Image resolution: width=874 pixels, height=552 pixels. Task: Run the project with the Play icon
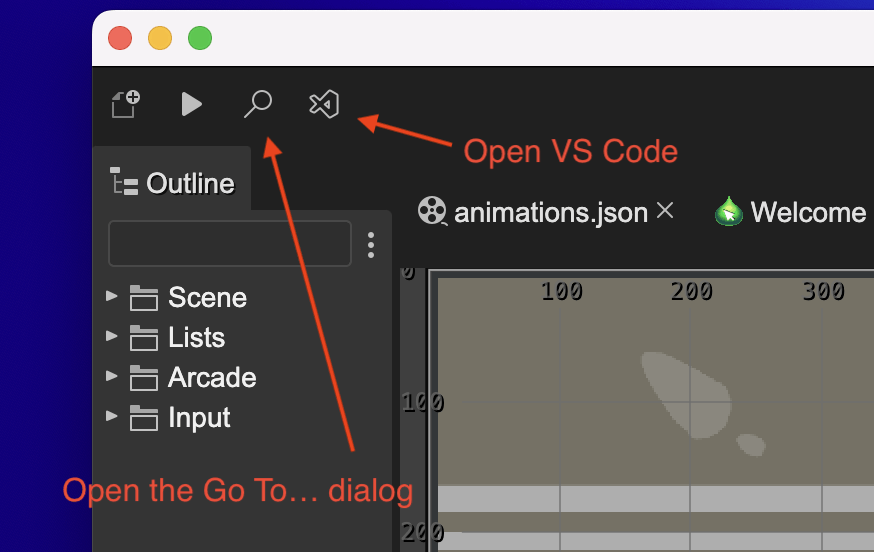[x=191, y=104]
